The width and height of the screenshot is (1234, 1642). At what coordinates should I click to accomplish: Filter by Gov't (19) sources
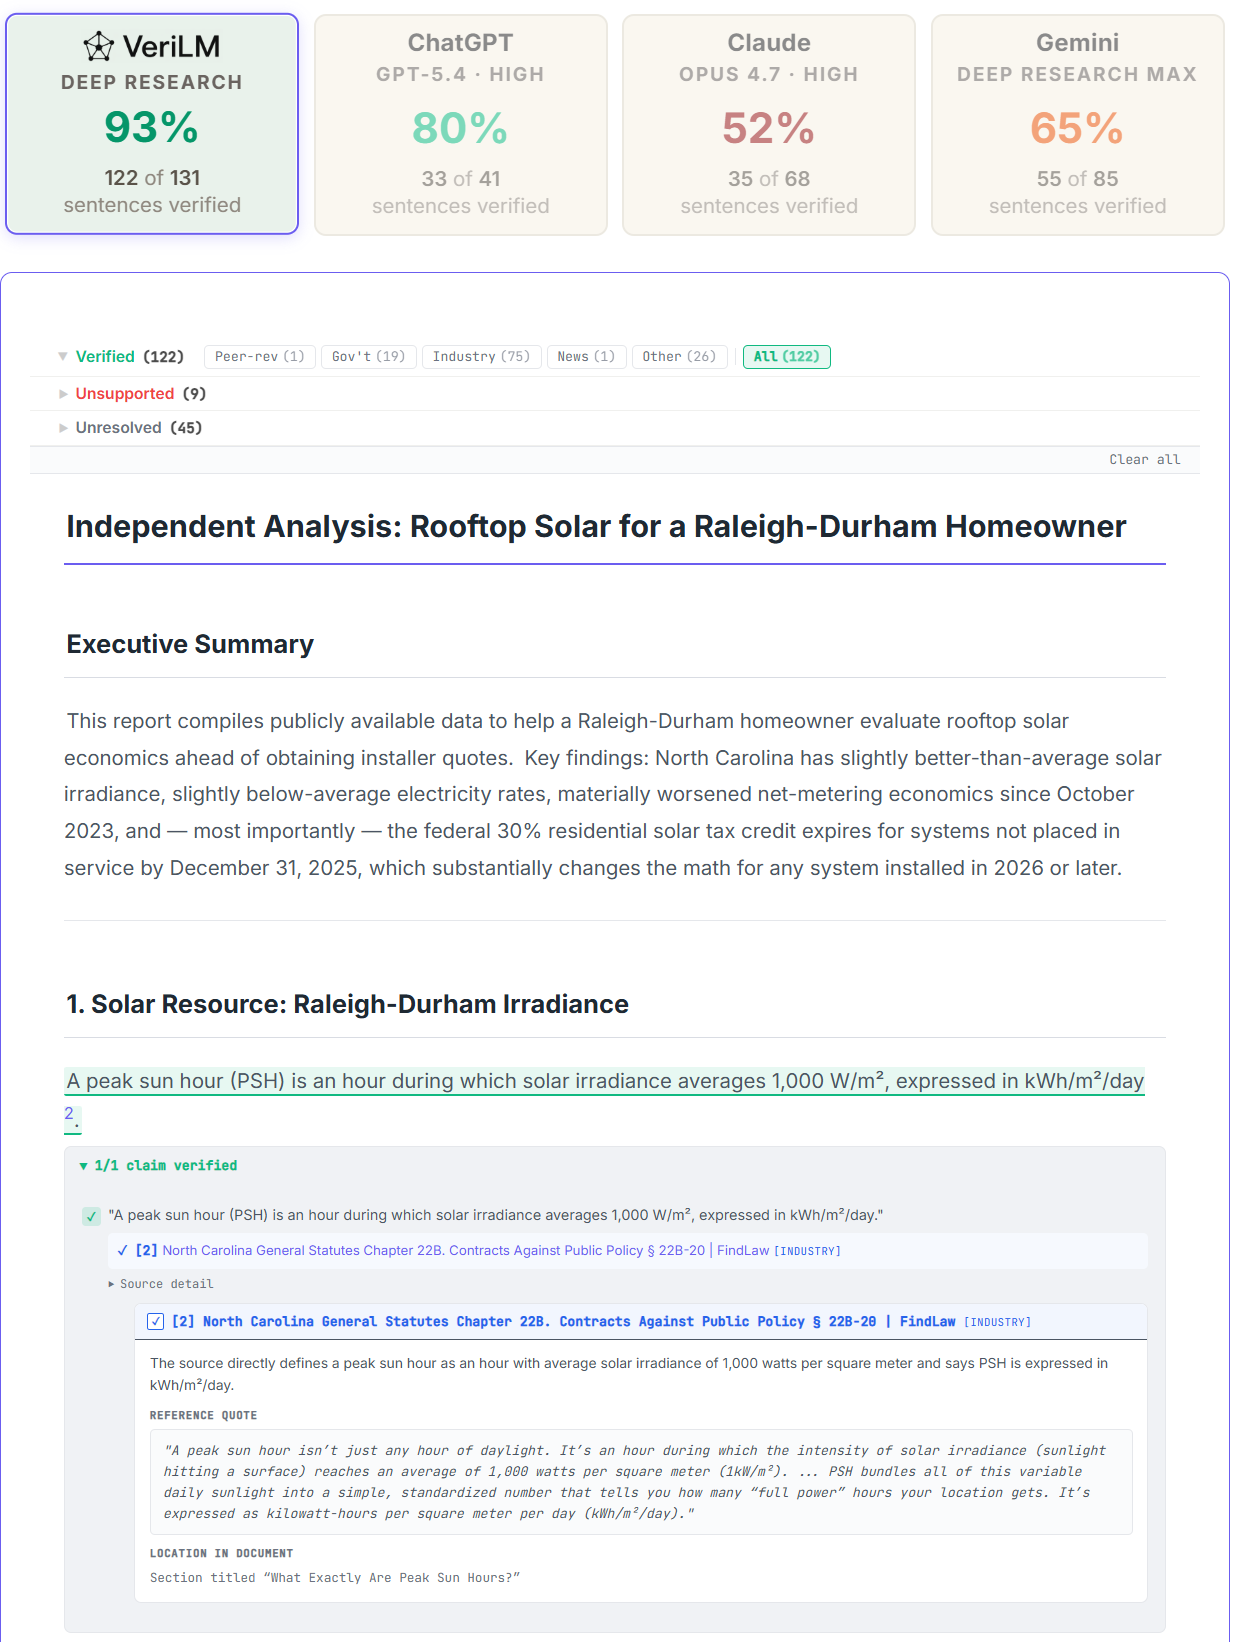[369, 357]
